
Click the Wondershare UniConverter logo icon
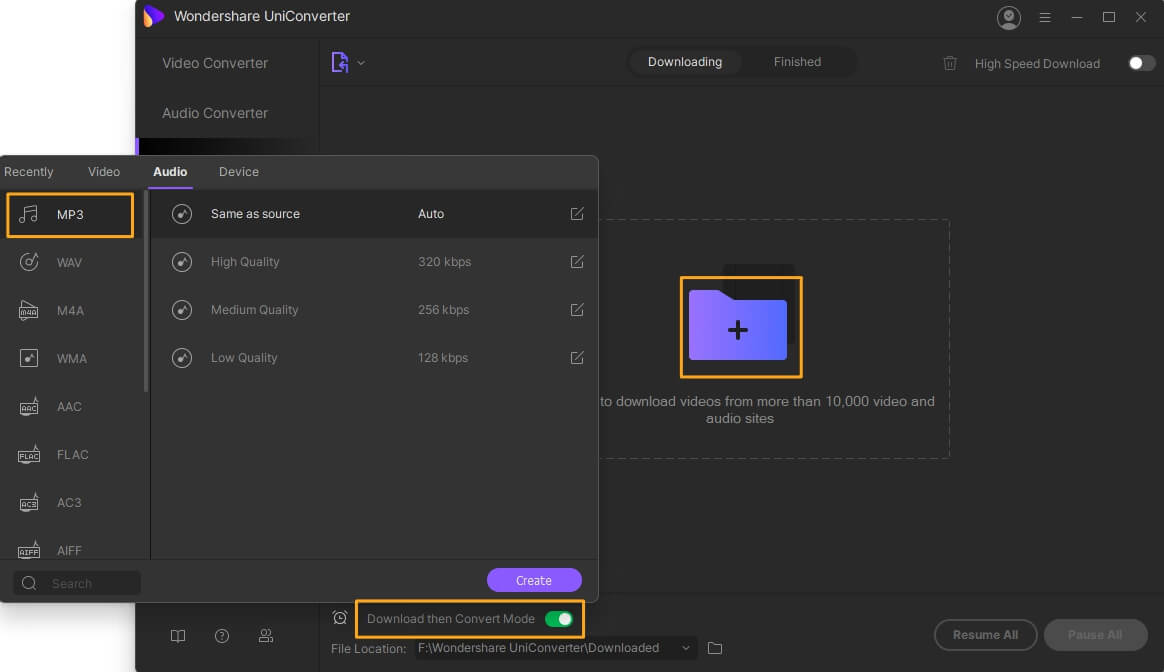[154, 16]
